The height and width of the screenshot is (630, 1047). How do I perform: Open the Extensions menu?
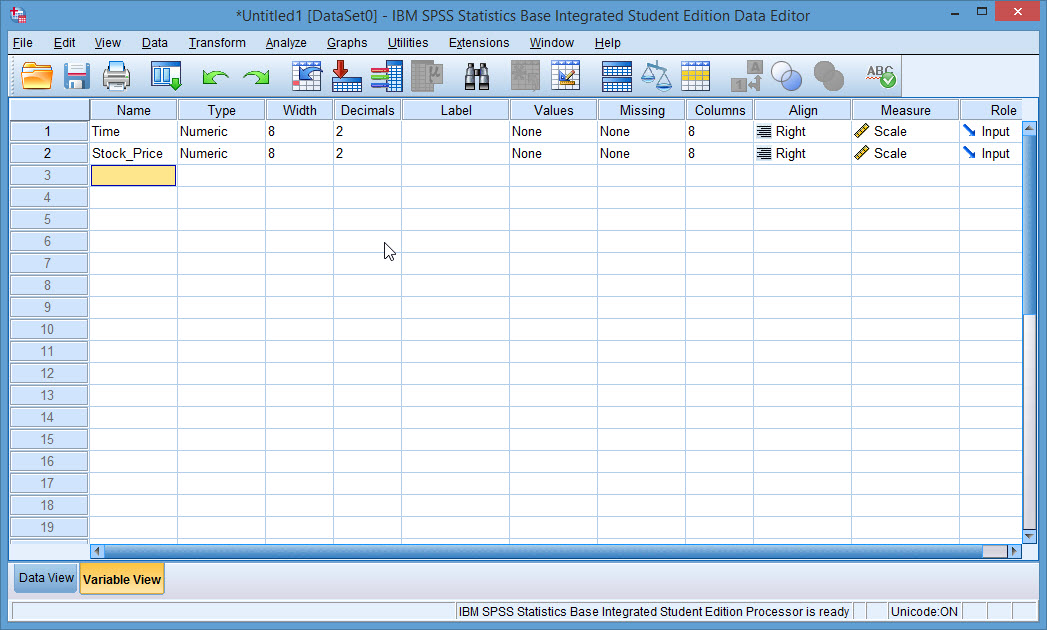(479, 43)
